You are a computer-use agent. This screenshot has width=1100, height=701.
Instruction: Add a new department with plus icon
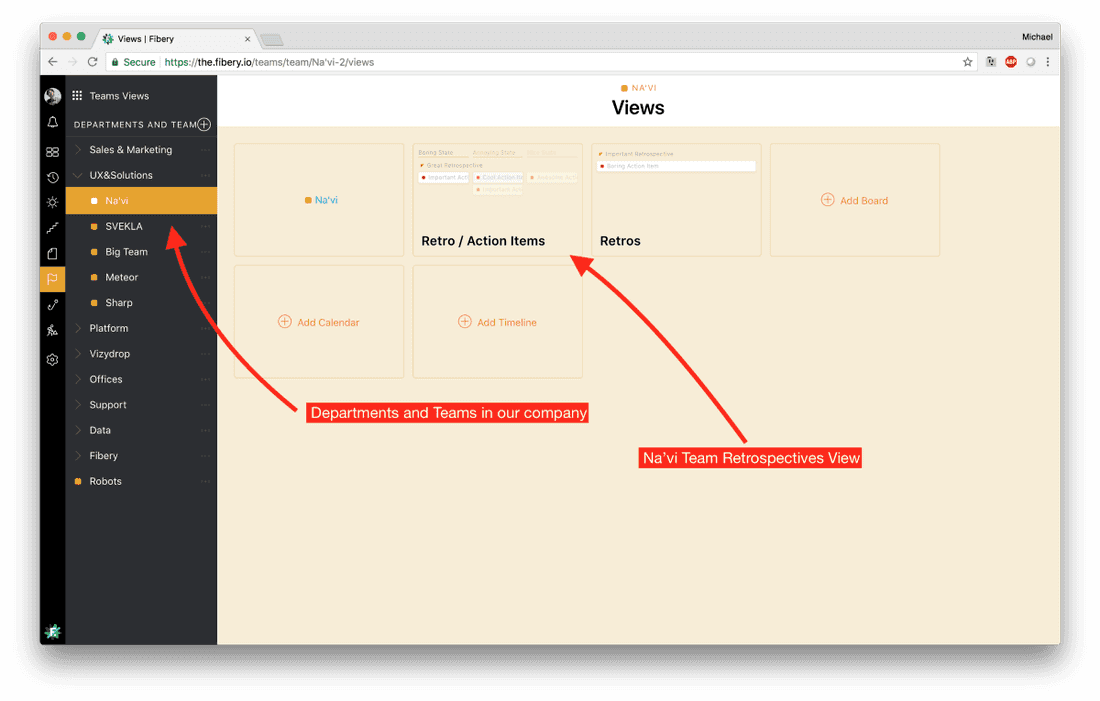pos(204,125)
